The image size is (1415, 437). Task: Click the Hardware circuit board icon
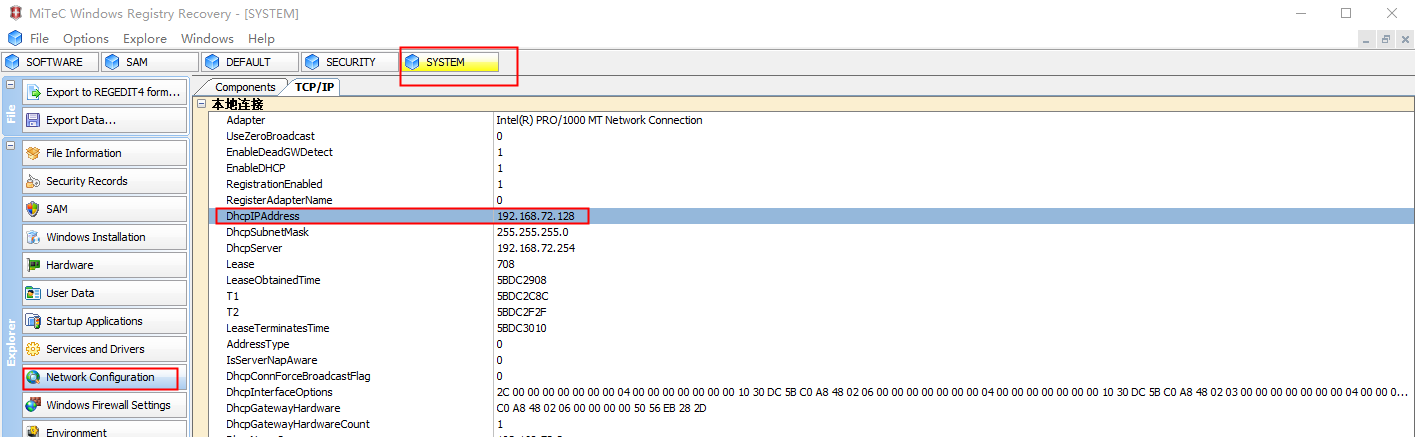click(33, 265)
